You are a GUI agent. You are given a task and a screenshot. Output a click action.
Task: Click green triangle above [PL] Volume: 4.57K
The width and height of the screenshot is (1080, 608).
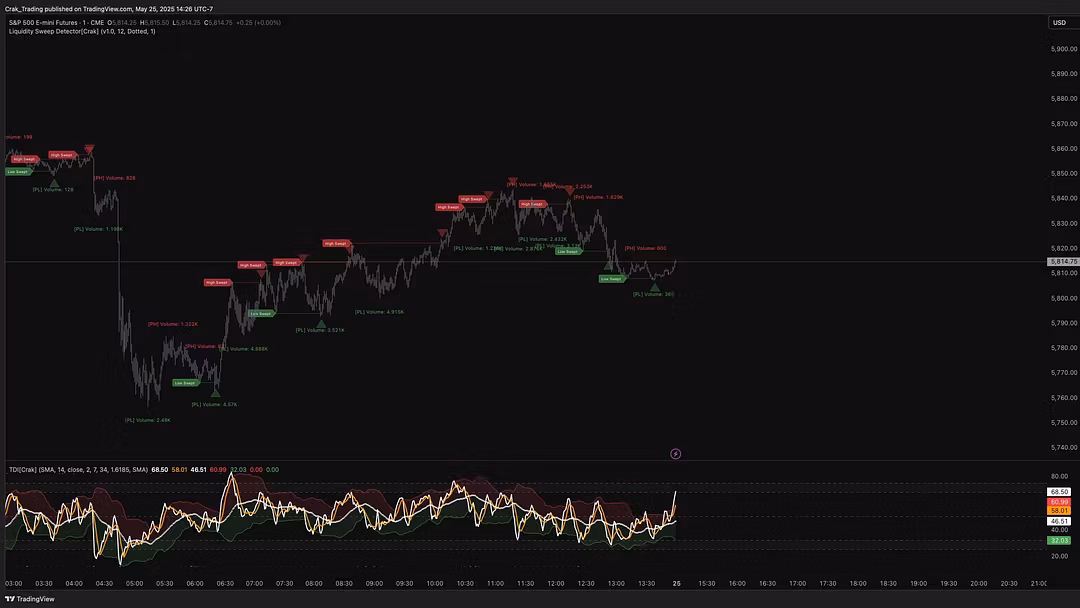[x=215, y=393]
